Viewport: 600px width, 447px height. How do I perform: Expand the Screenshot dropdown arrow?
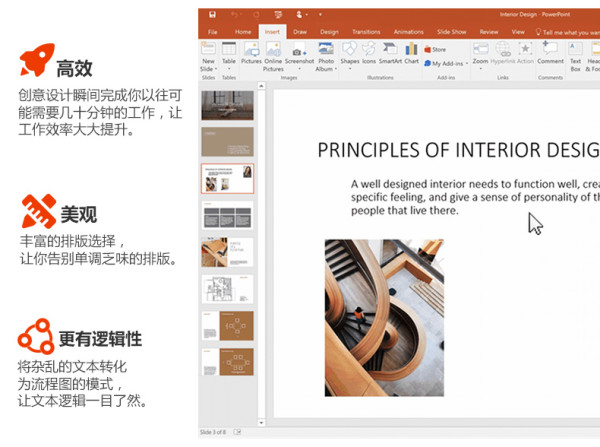tap(300, 69)
